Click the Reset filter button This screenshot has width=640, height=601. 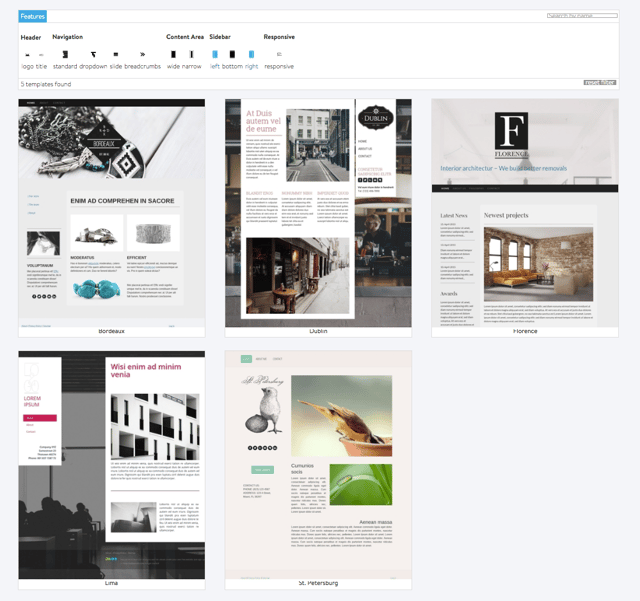[x=599, y=83]
